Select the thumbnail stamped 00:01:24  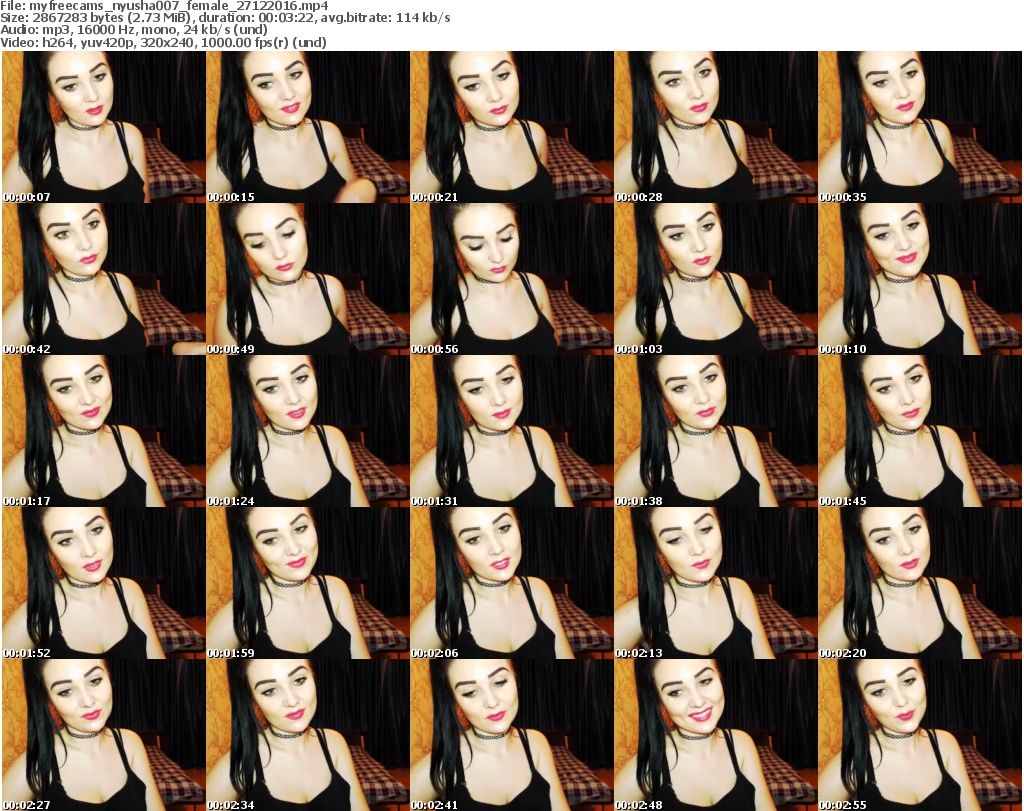[x=308, y=431]
